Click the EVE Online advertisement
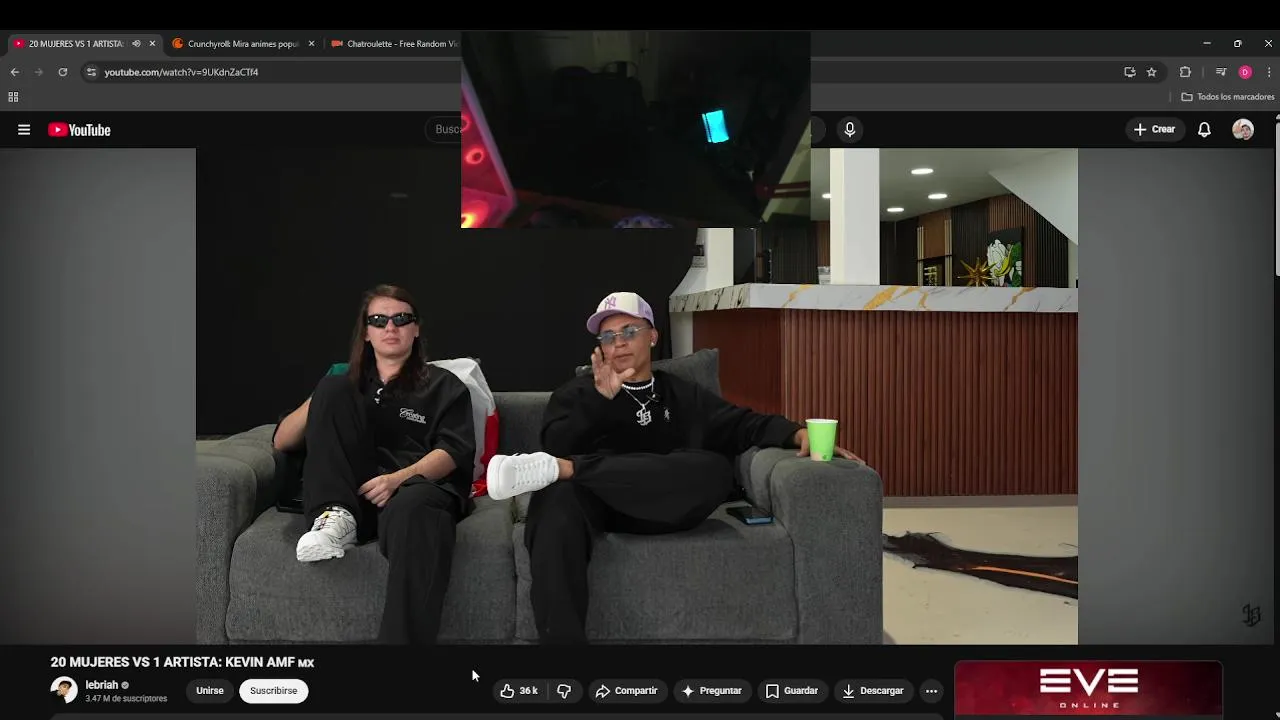The image size is (1280, 720). pyautogui.click(x=1088, y=690)
